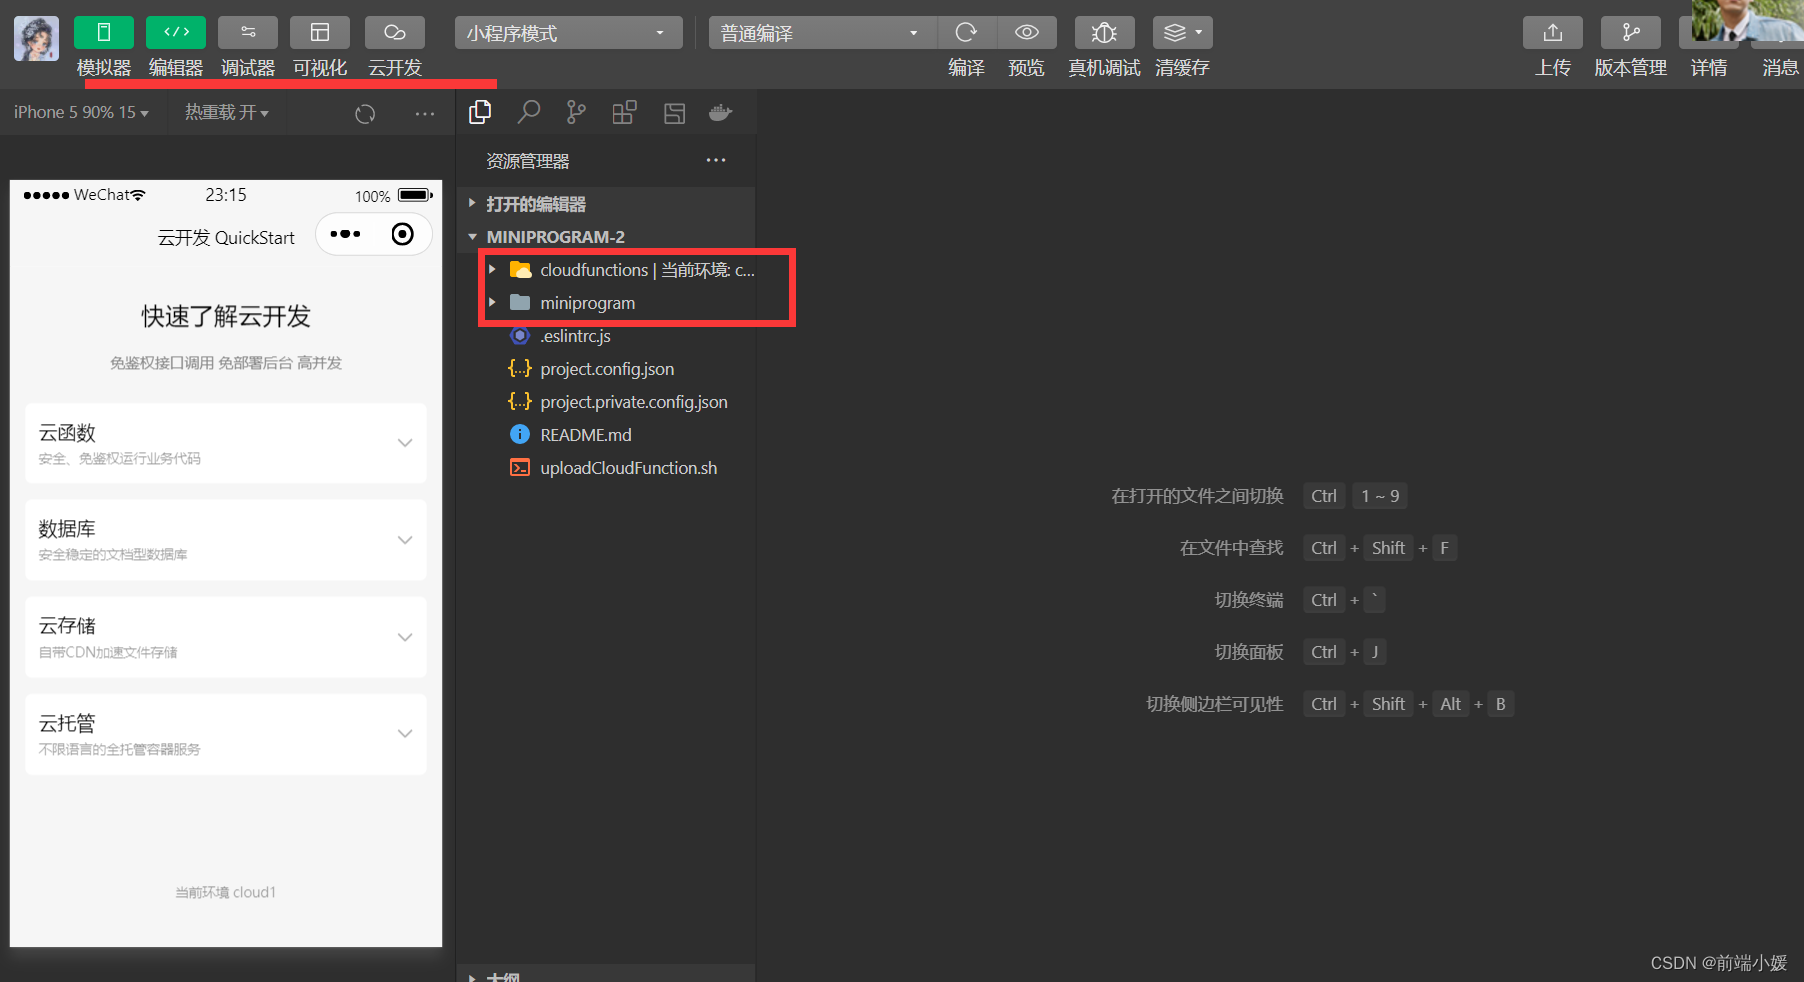This screenshot has height=982, width=1804.
Task: Open the search panel icon
Action: point(529,113)
